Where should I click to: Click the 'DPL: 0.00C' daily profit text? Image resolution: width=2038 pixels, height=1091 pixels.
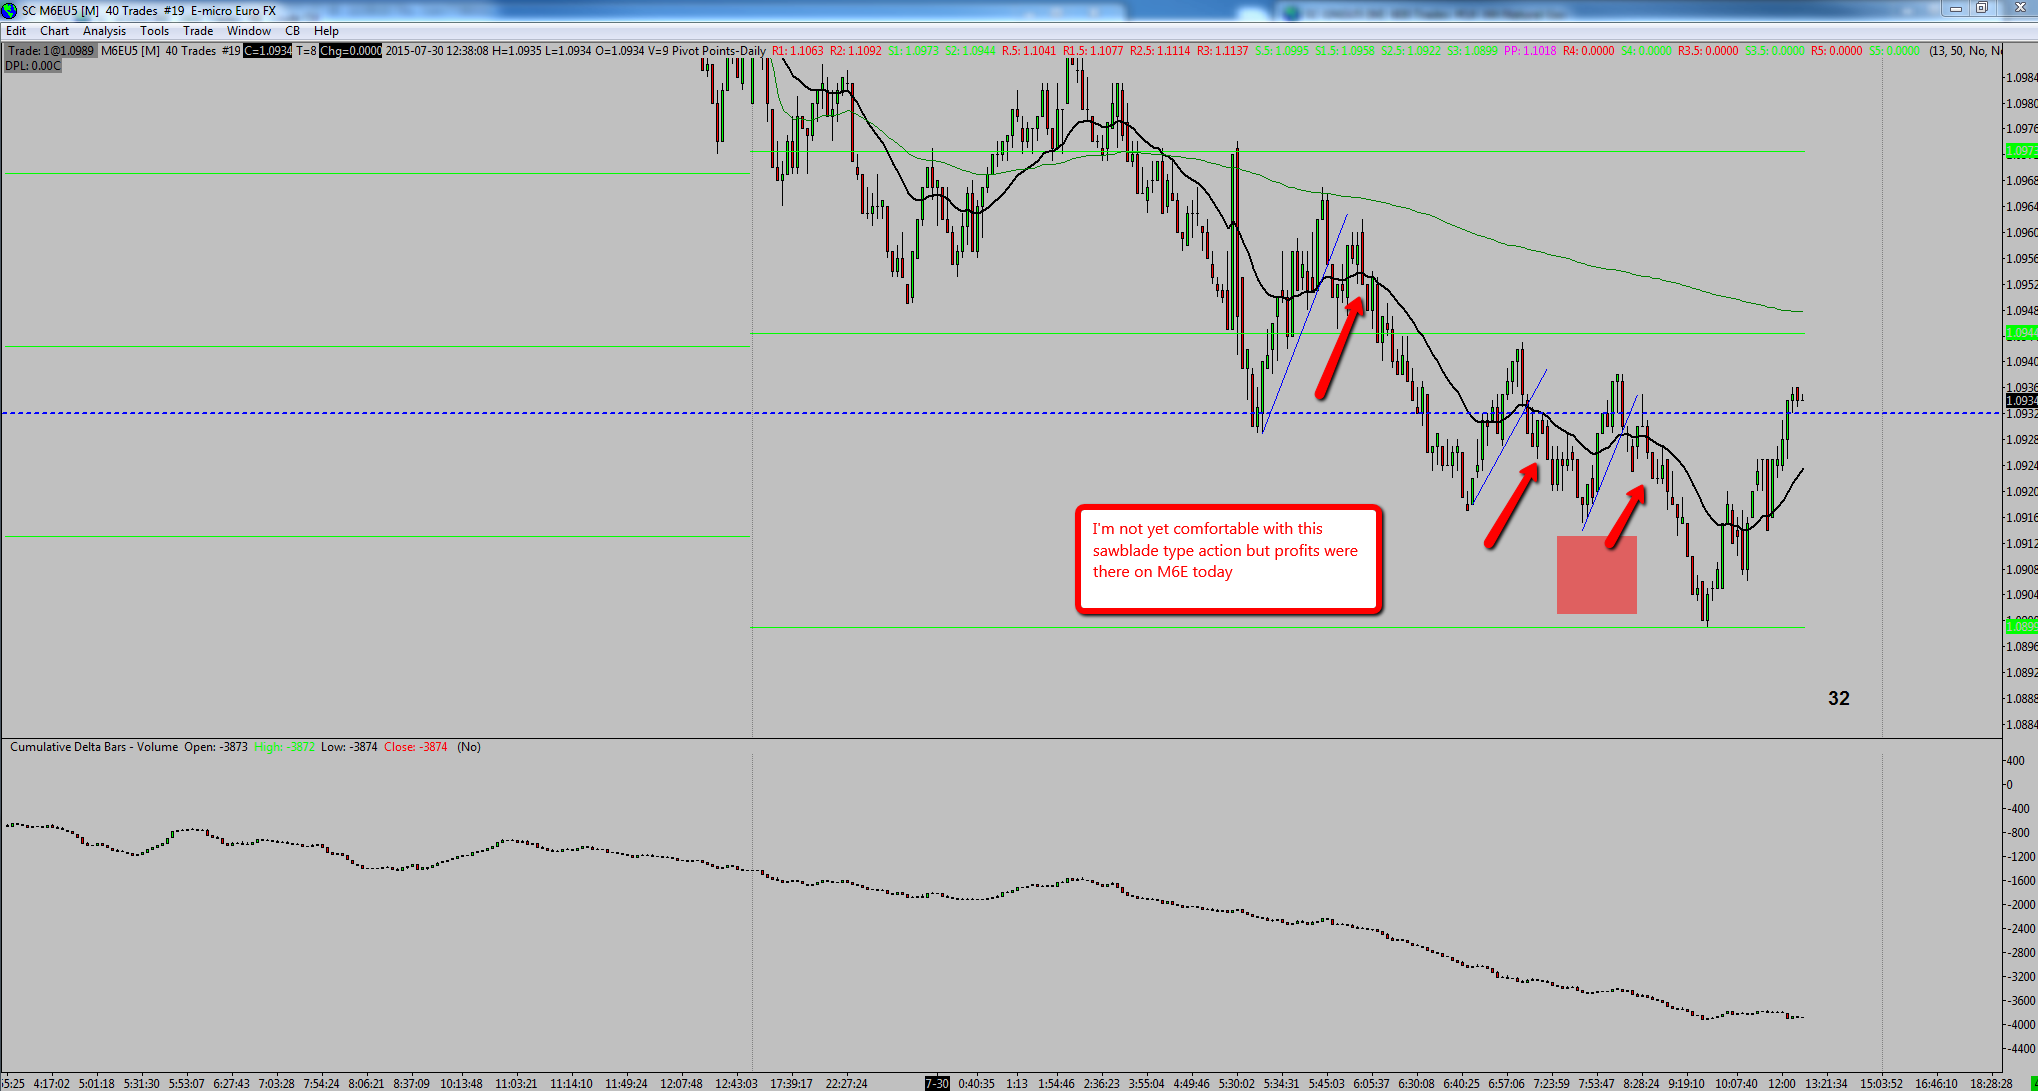(33, 66)
